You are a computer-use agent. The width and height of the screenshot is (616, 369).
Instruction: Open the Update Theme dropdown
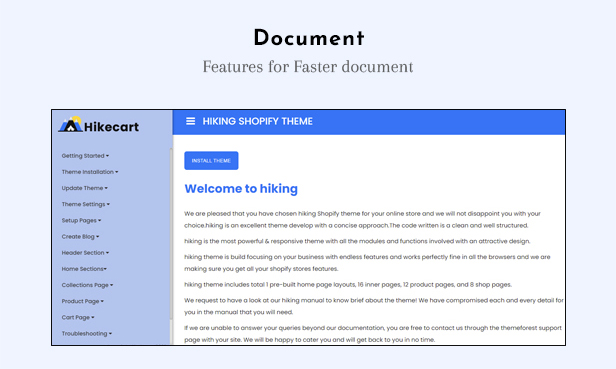coord(84,188)
